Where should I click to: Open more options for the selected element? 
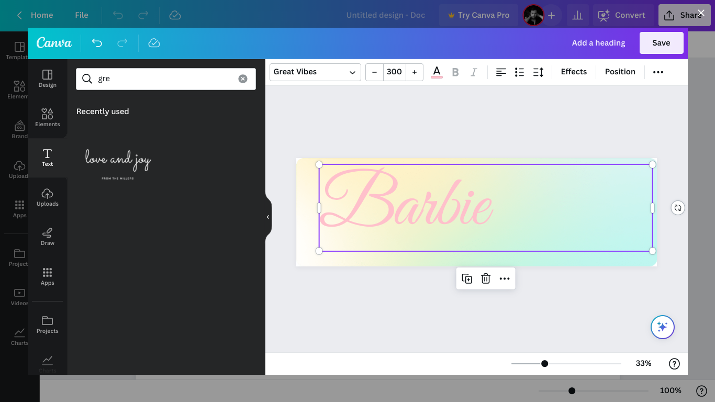tap(504, 279)
